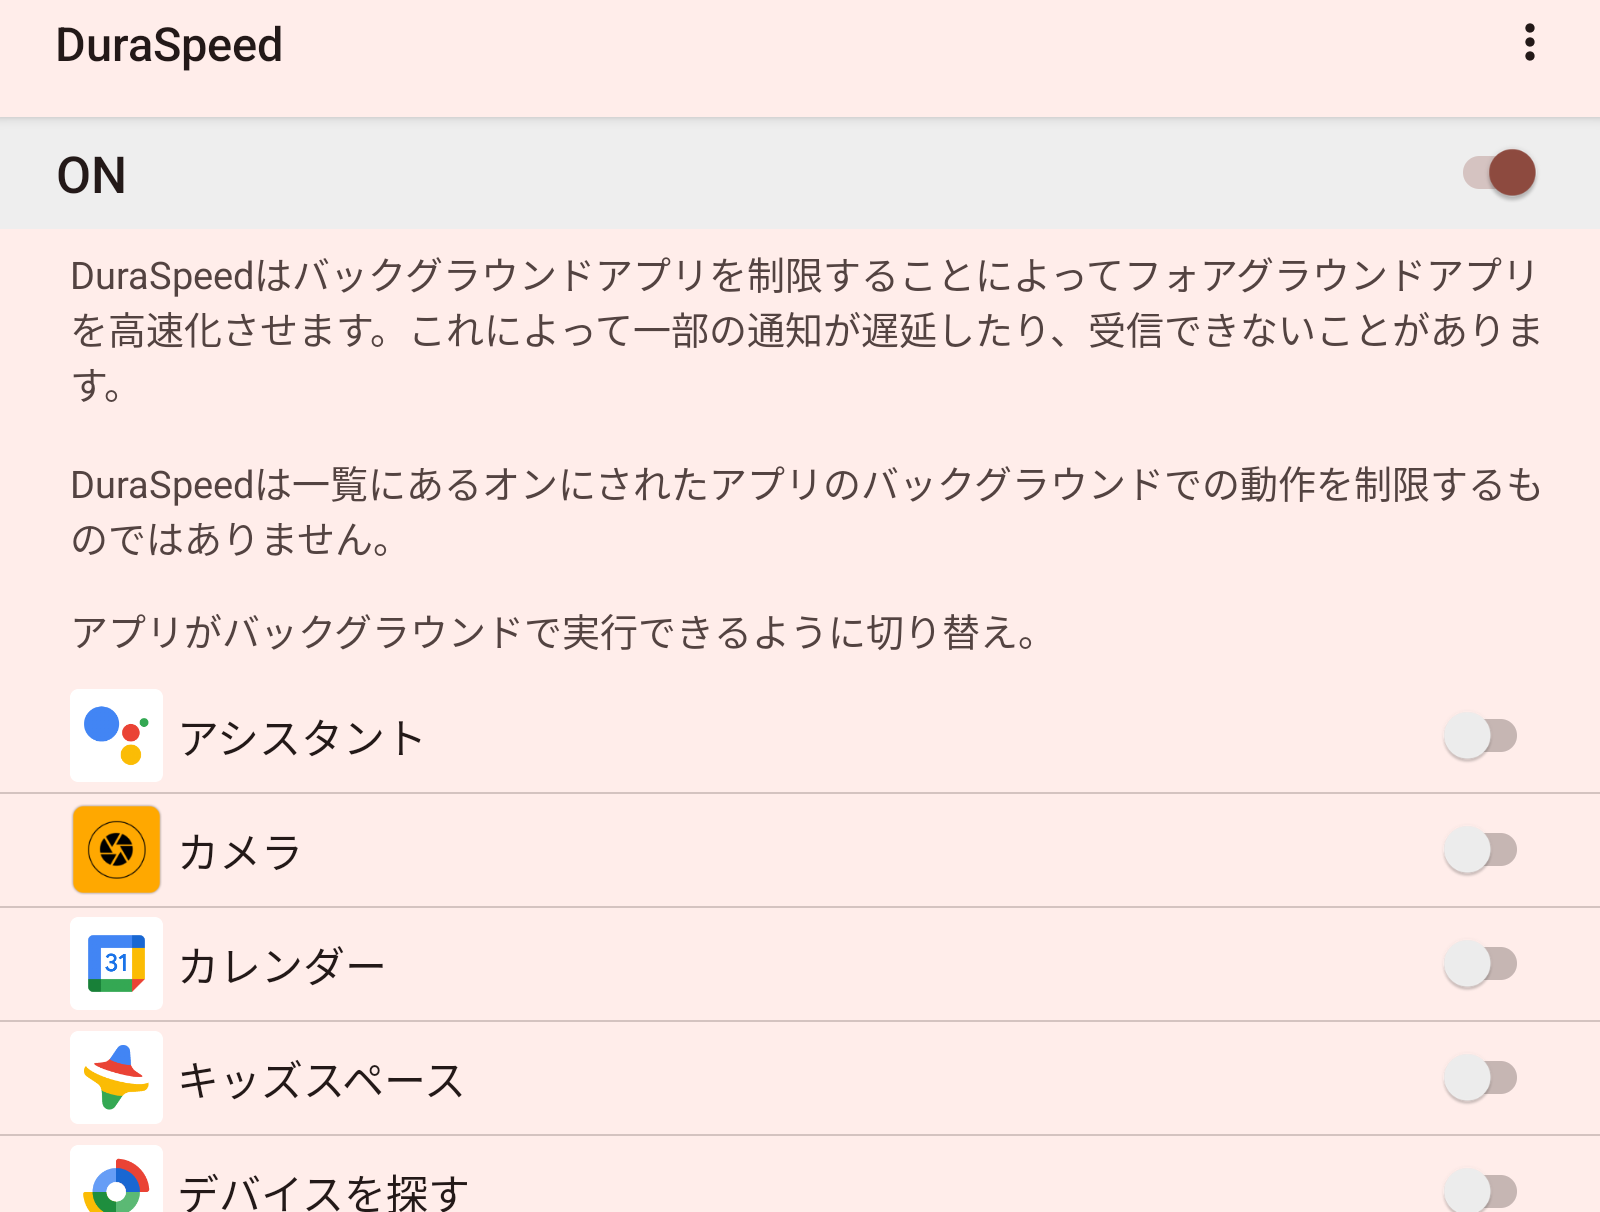Screen dimensions: 1600x1212
Task: Toggle the デバイスを探す switch
Action: point(1481,1190)
